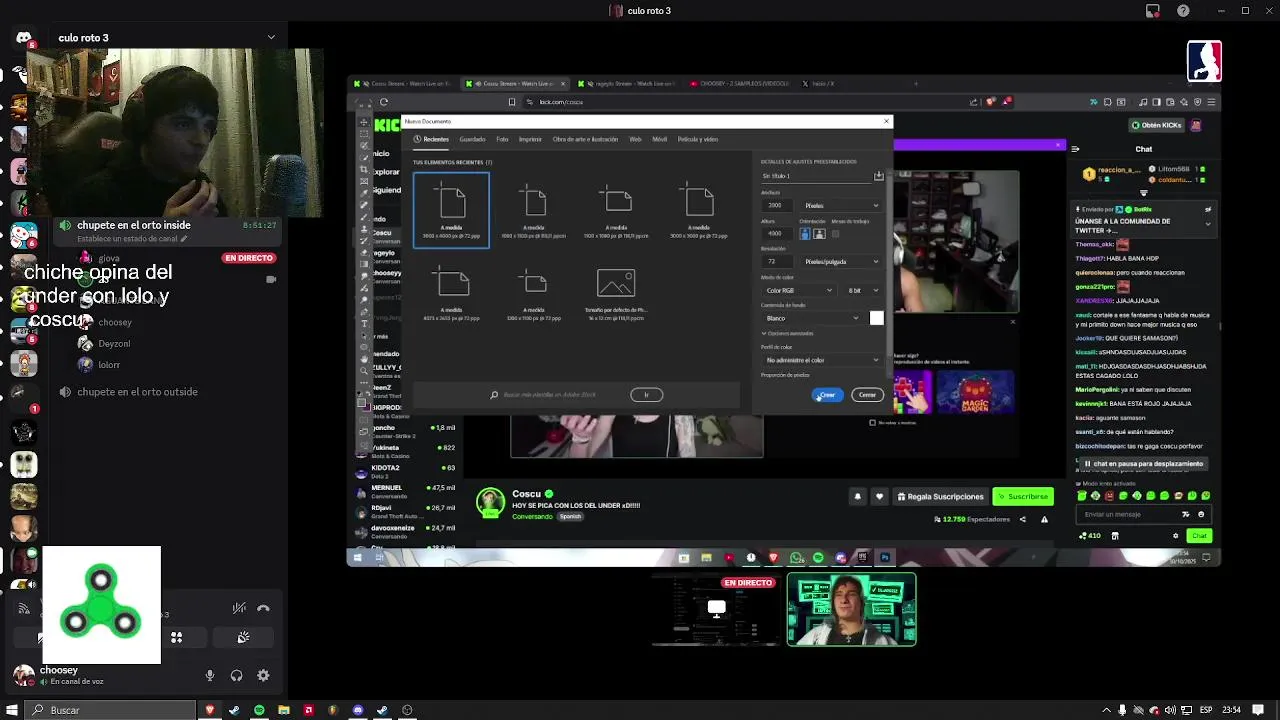Open Discord from Windows taskbar
This screenshot has width=1280, height=720.
point(357,710)
